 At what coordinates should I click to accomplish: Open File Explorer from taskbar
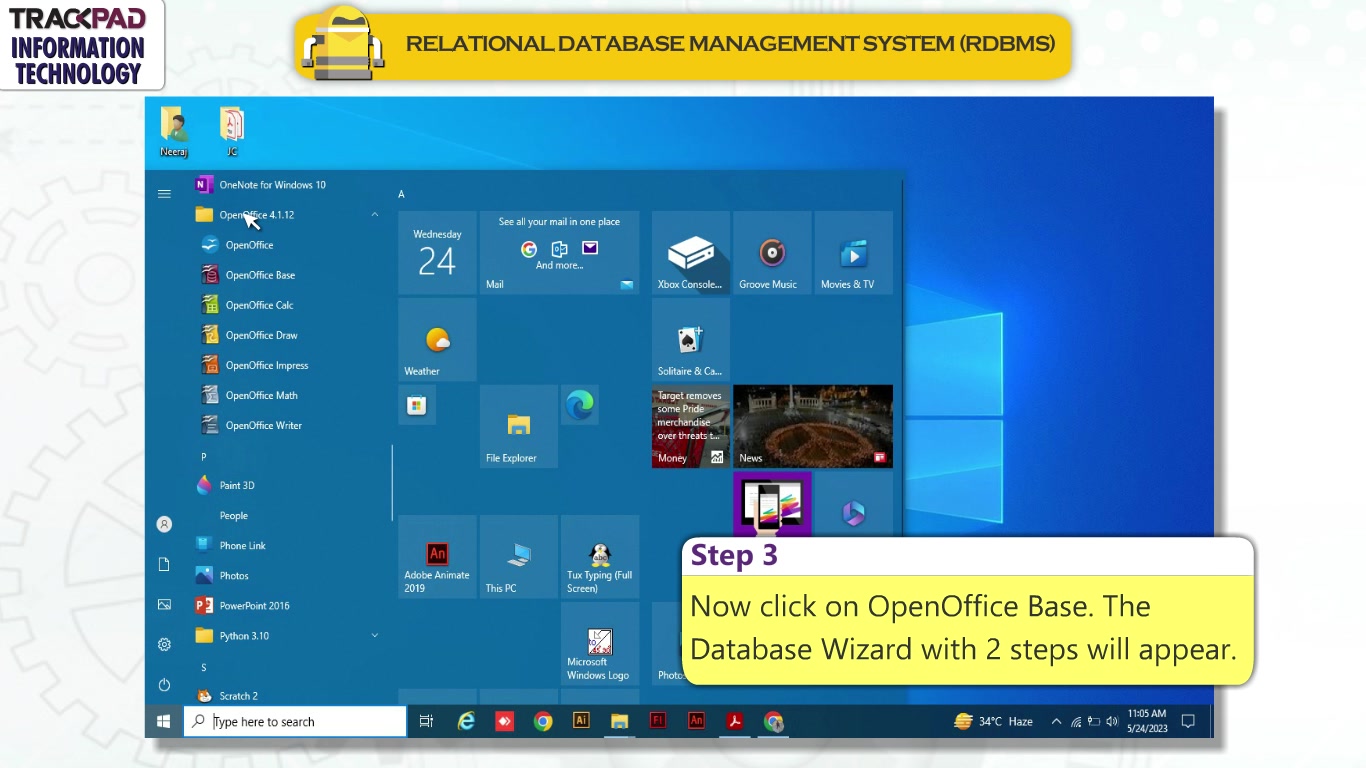pyautogui.click(x=619, y=721)
